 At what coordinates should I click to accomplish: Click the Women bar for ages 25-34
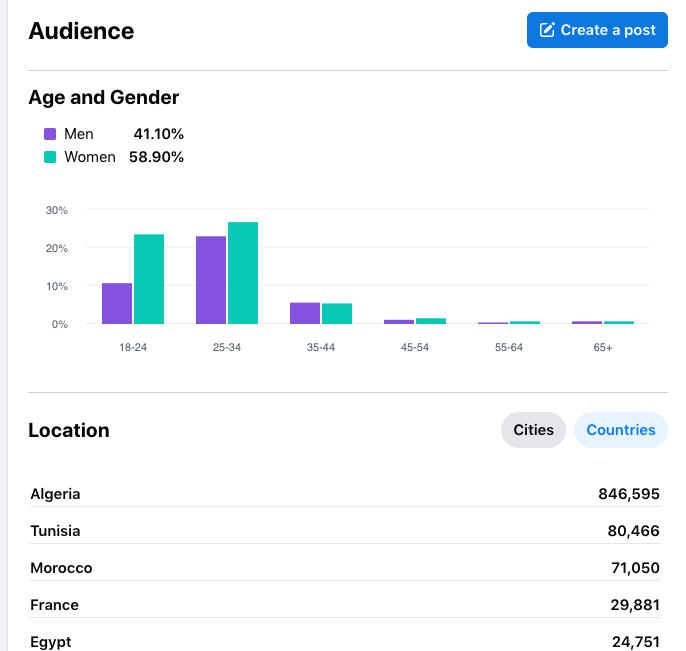point(243,273)
